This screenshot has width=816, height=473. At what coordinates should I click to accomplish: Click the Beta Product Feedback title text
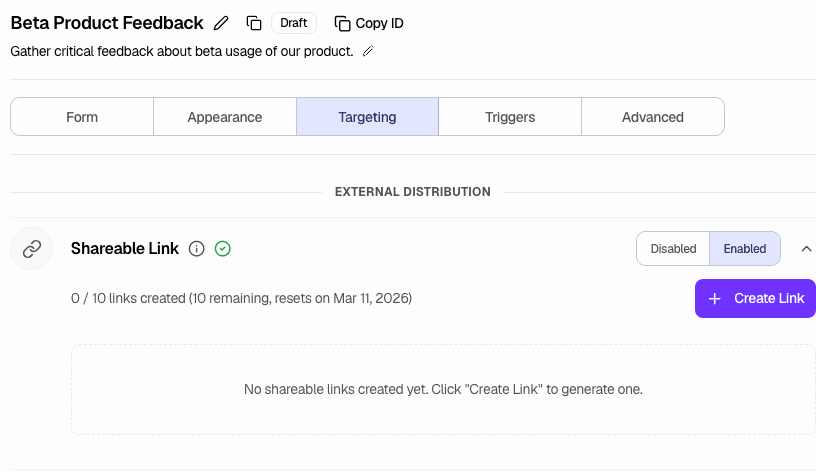pos(107,23)
